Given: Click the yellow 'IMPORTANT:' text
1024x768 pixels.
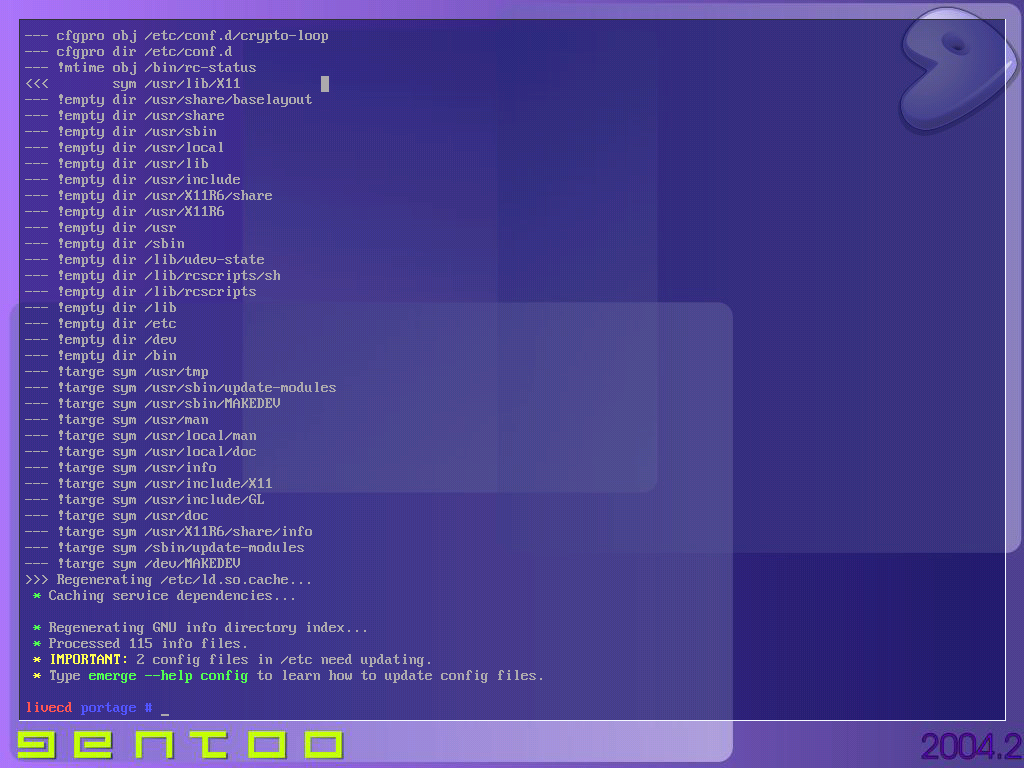Looking at the screenshot, I should 89,660.
